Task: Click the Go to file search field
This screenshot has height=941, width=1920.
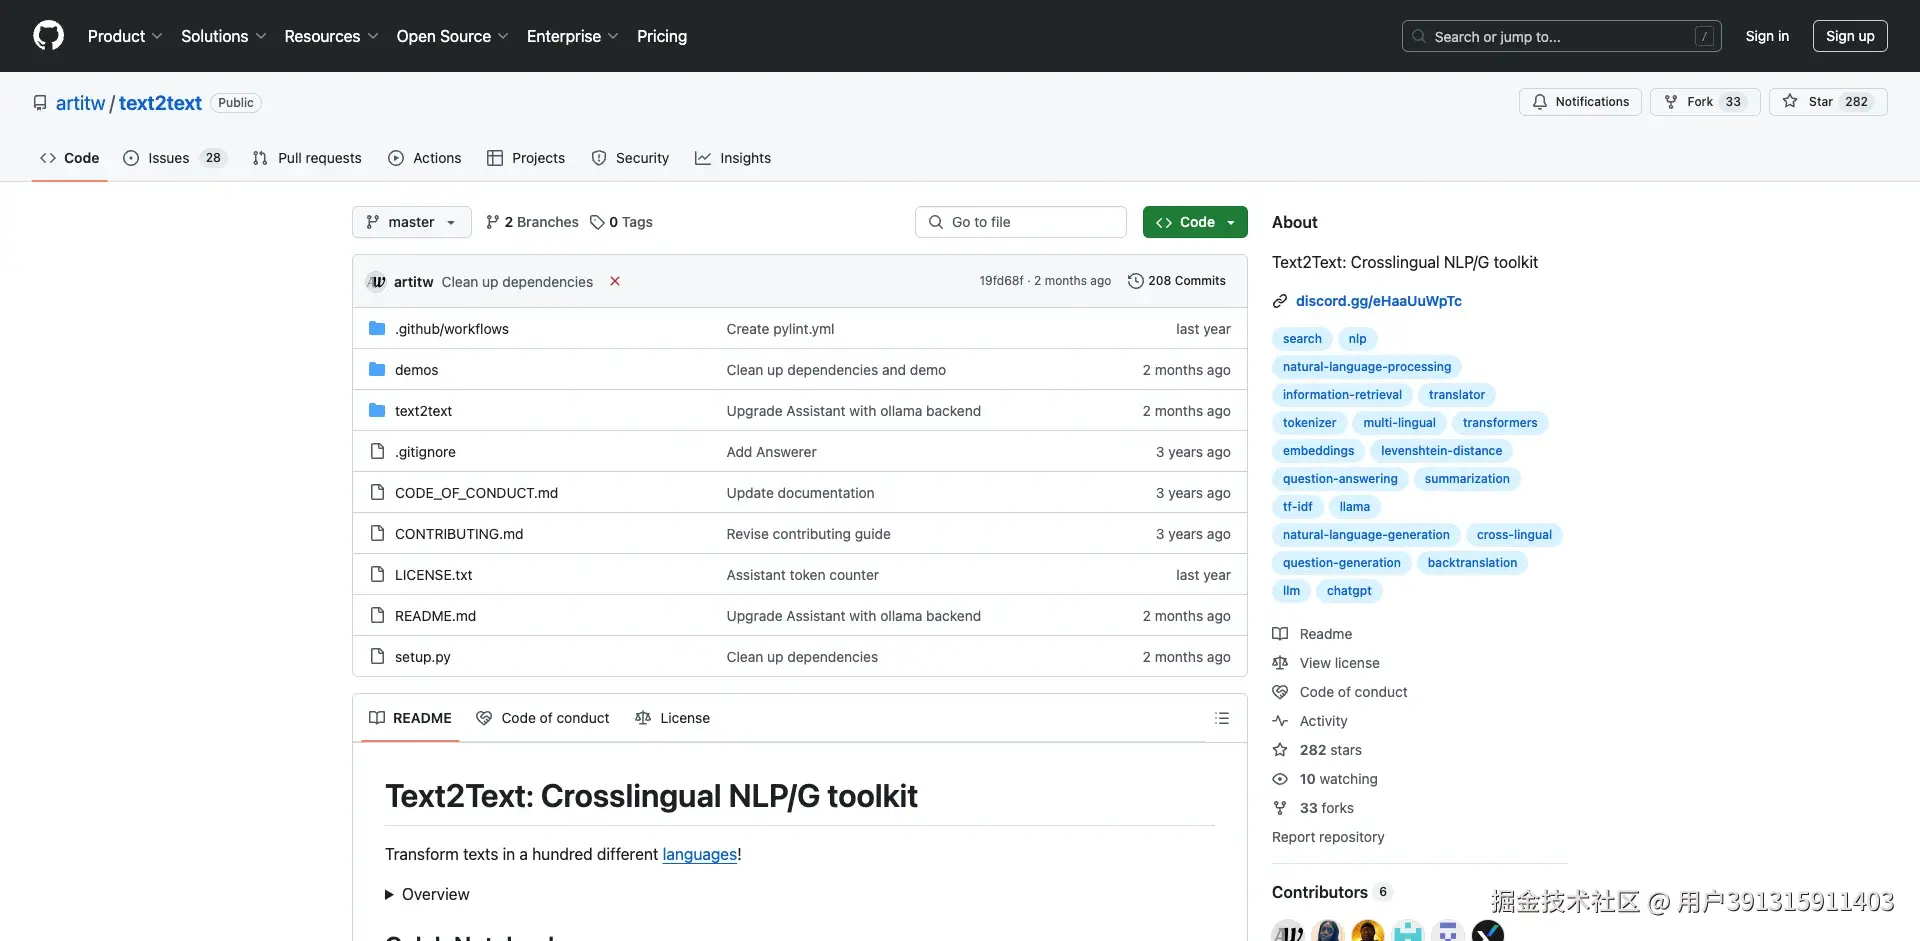Action: coord(1021,222)
